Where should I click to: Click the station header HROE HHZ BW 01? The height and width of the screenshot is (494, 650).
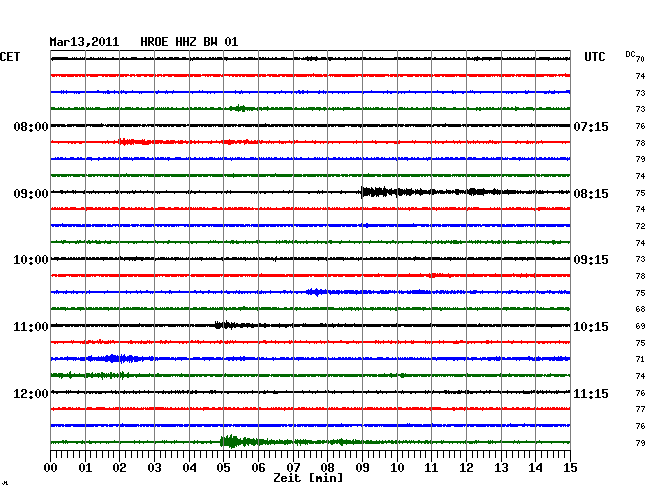point(189,42)
